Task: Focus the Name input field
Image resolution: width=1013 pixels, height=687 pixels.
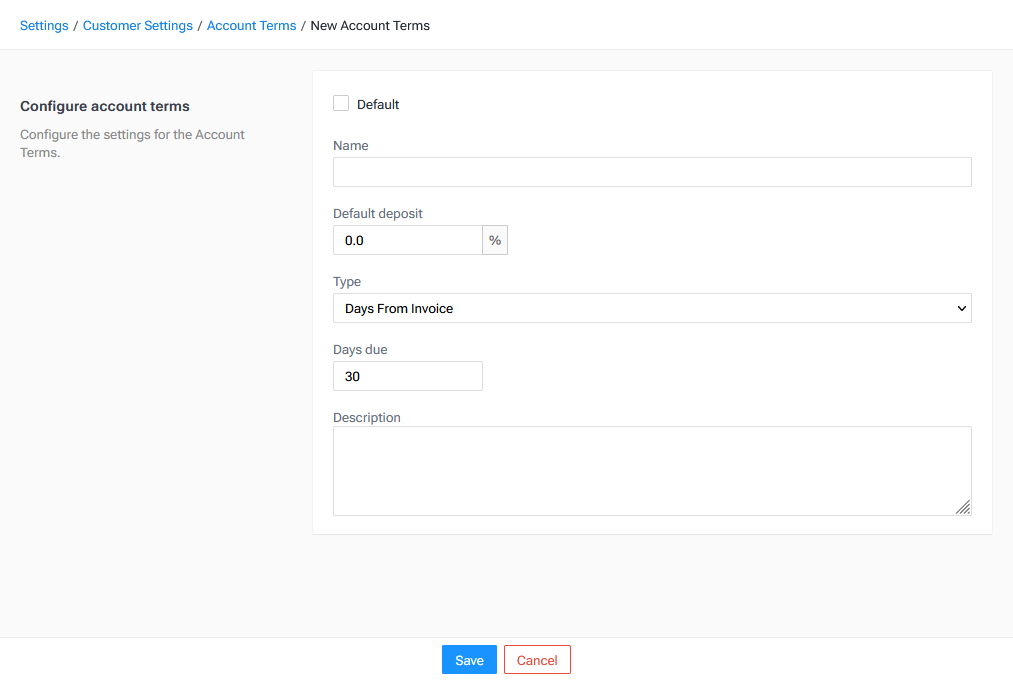Action: [652, 172]
